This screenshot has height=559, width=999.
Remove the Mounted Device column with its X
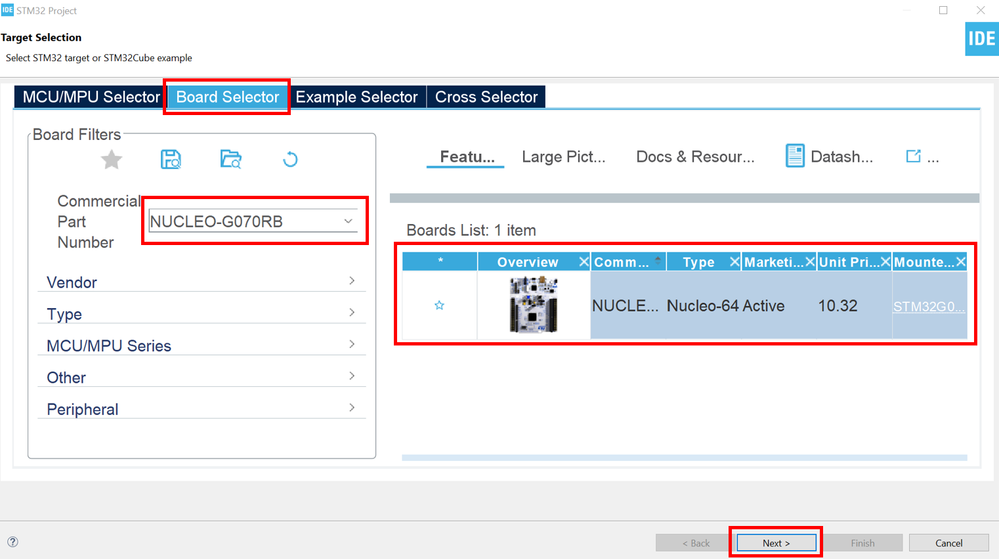tap(961, 262)
